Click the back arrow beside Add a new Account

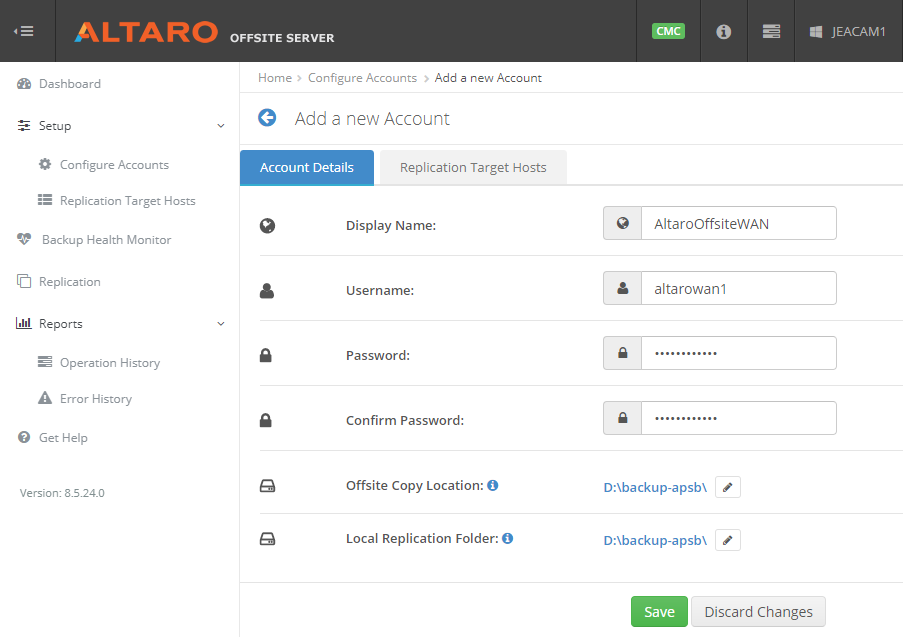click(x=267, y=117)
